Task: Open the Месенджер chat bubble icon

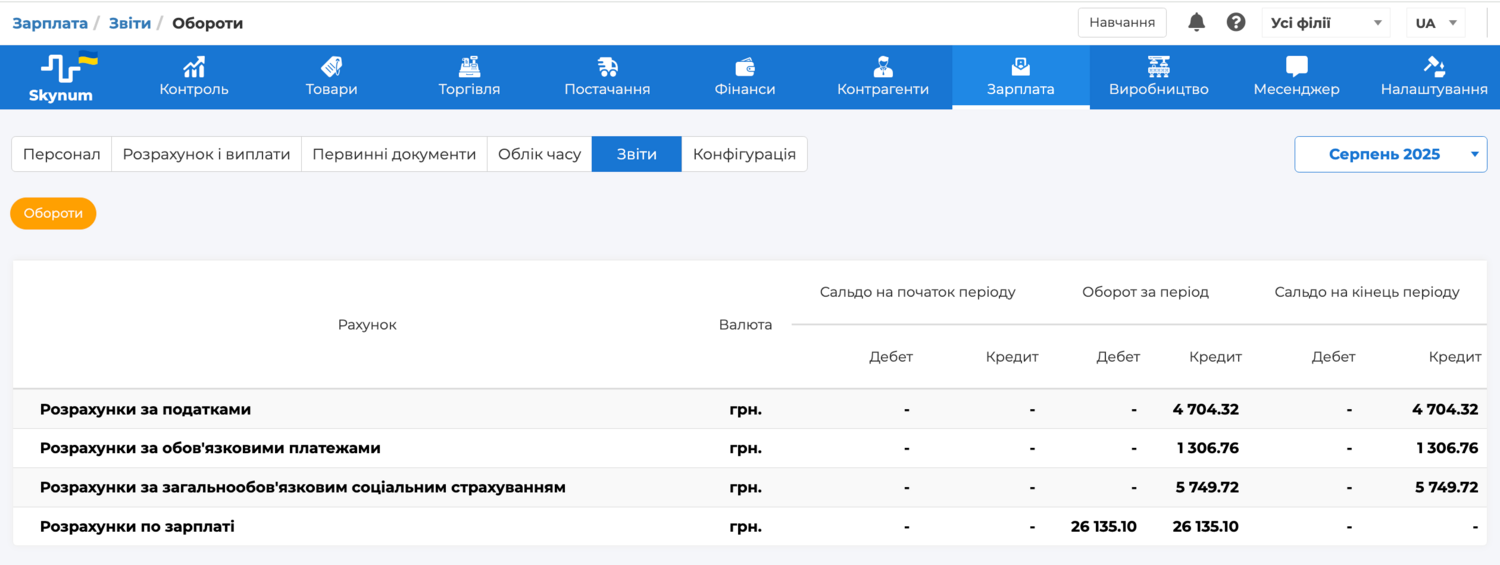Action: 1296,67
